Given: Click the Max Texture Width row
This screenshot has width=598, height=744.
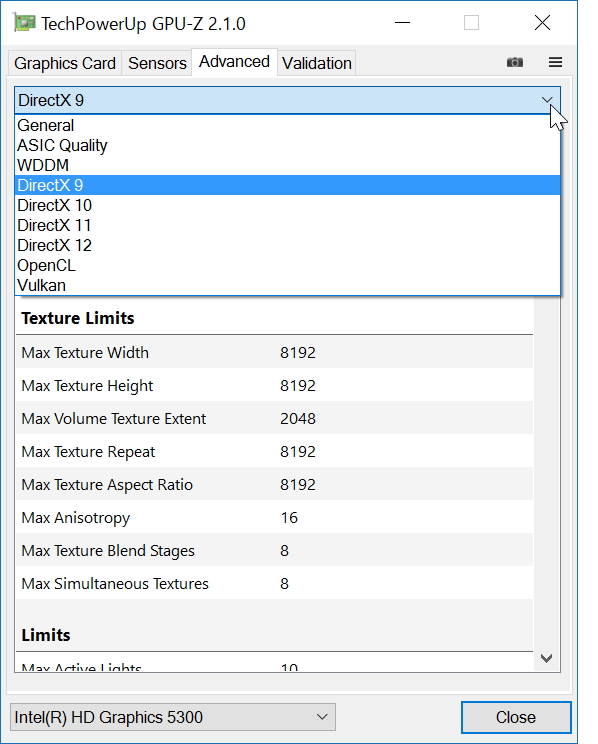Looking at the screenshot, I should (x=274, y=352).
